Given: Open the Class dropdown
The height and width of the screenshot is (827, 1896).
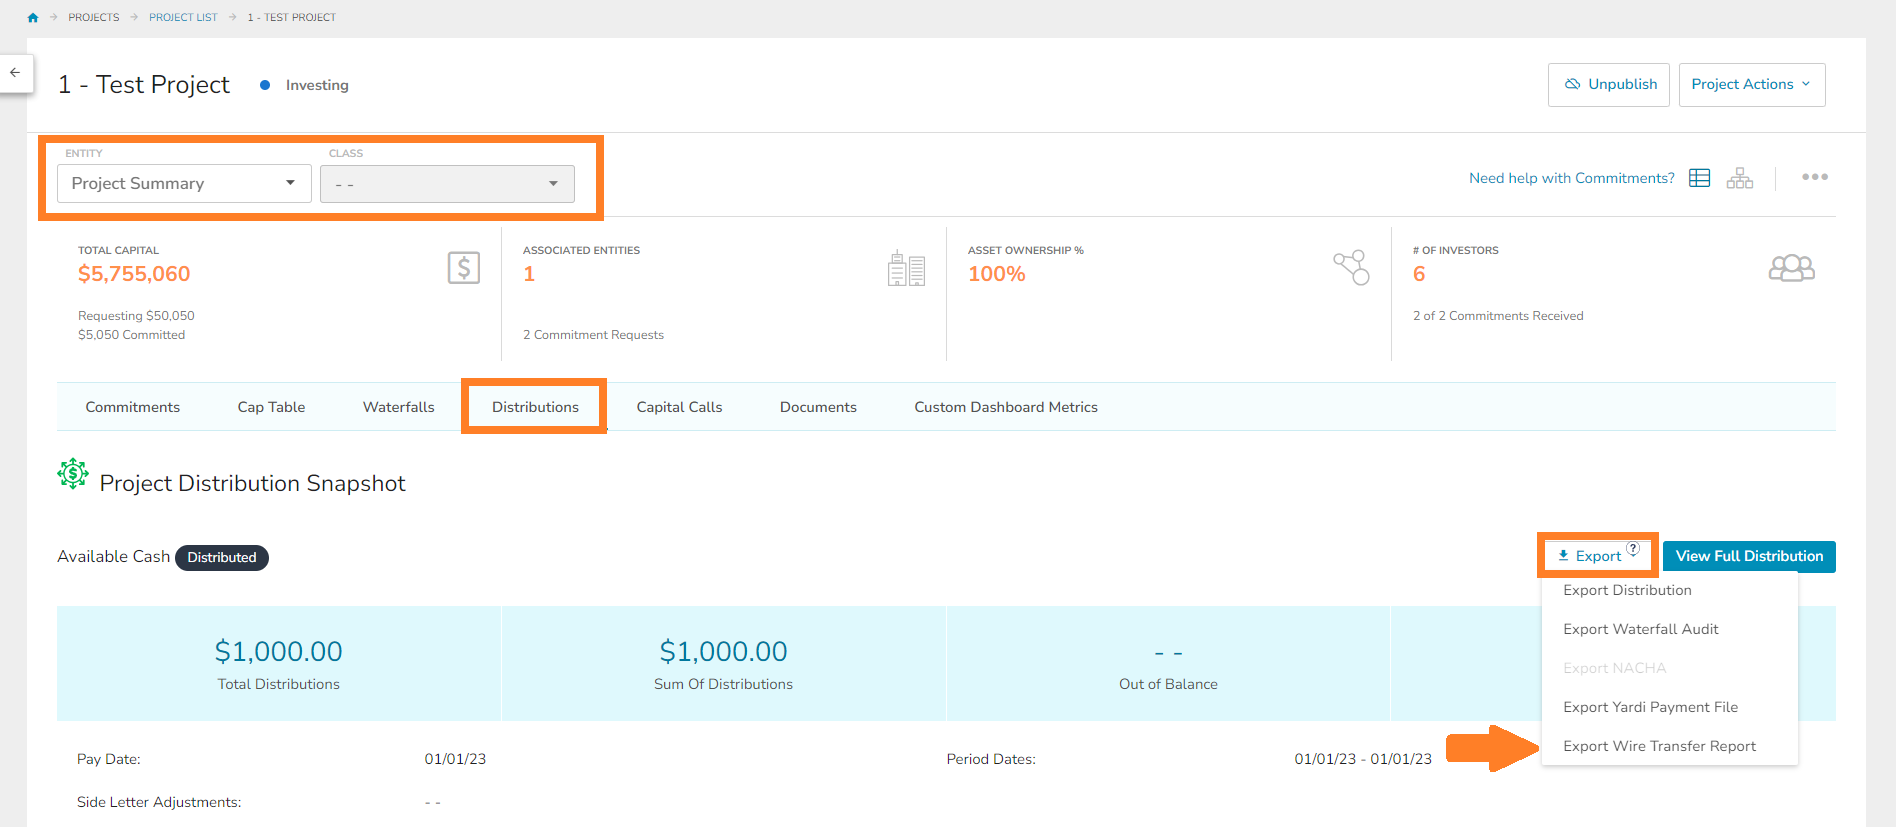Looking at the screenshot, I should coord(447,184).
